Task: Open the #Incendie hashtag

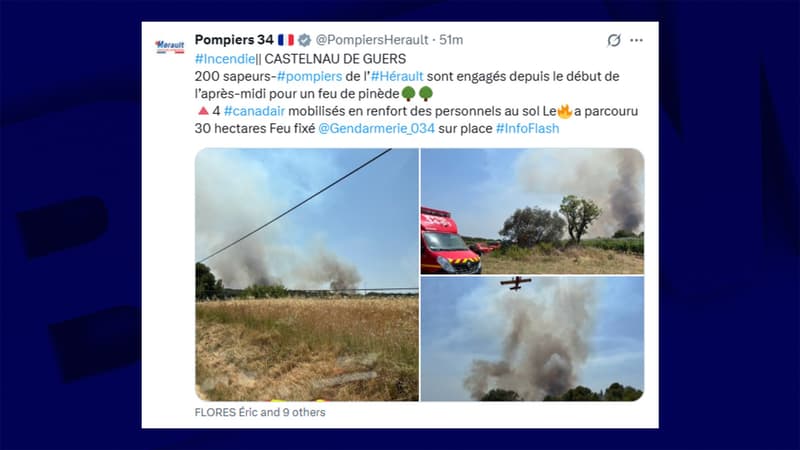Action: tap(224, 59)
